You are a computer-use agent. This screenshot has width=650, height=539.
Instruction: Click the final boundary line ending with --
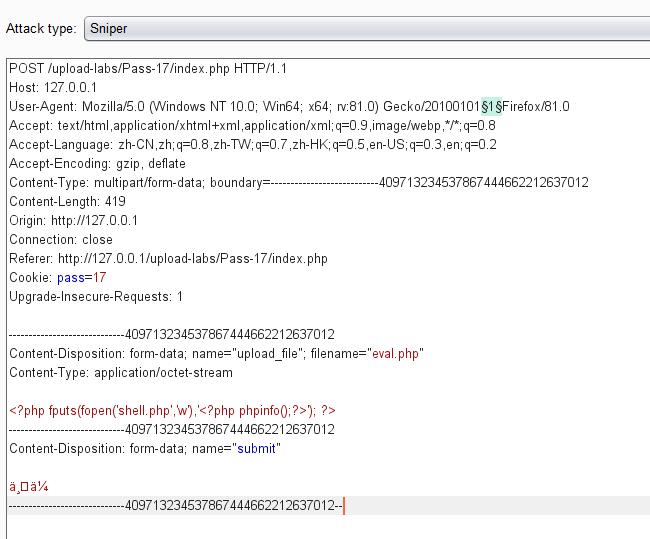click(175, 506)
